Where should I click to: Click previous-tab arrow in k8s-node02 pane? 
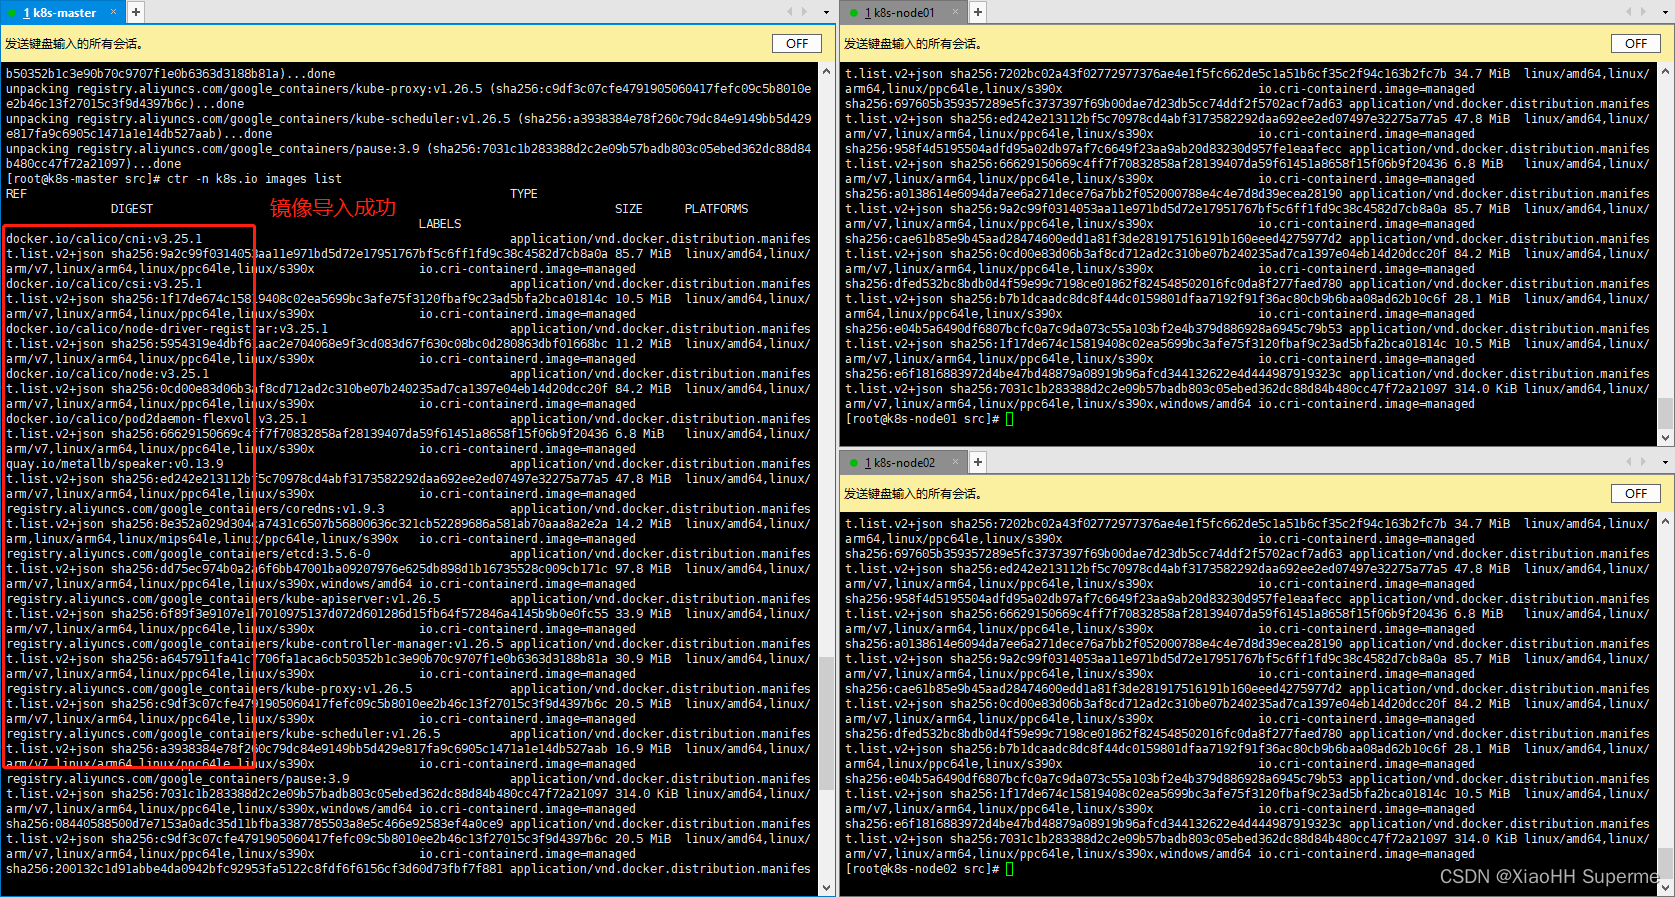click(x=1629, y=462)
